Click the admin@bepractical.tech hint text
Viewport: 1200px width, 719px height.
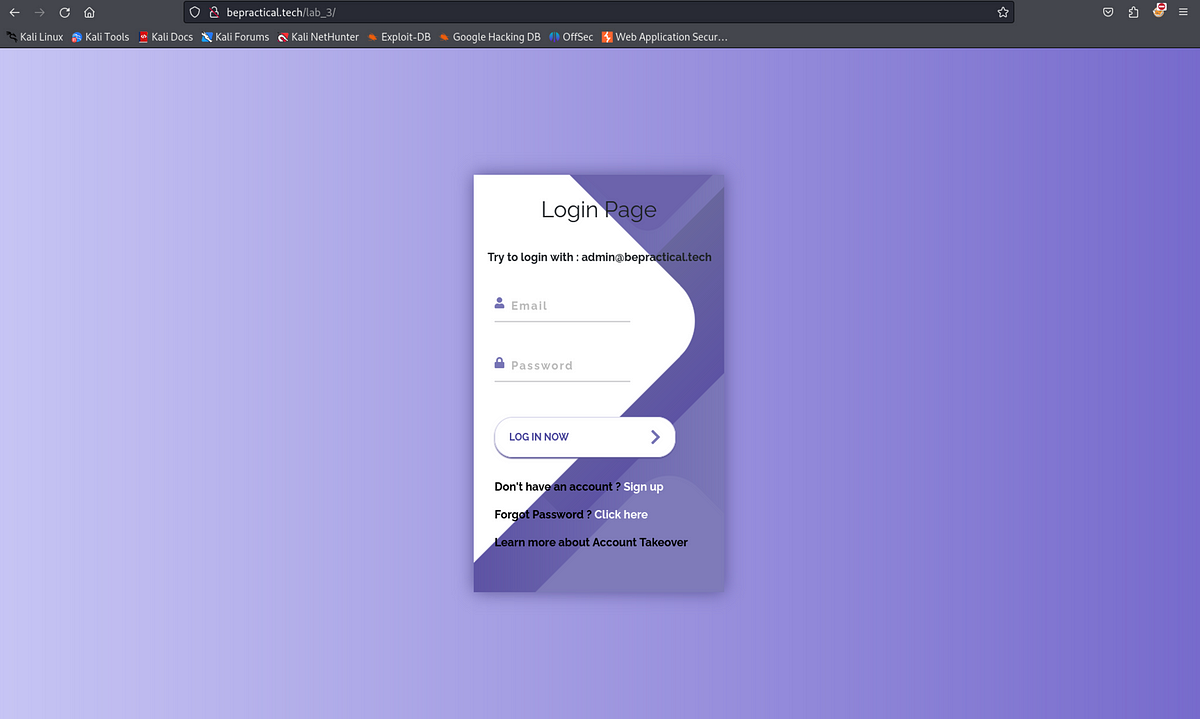click(x=646, y=258)
